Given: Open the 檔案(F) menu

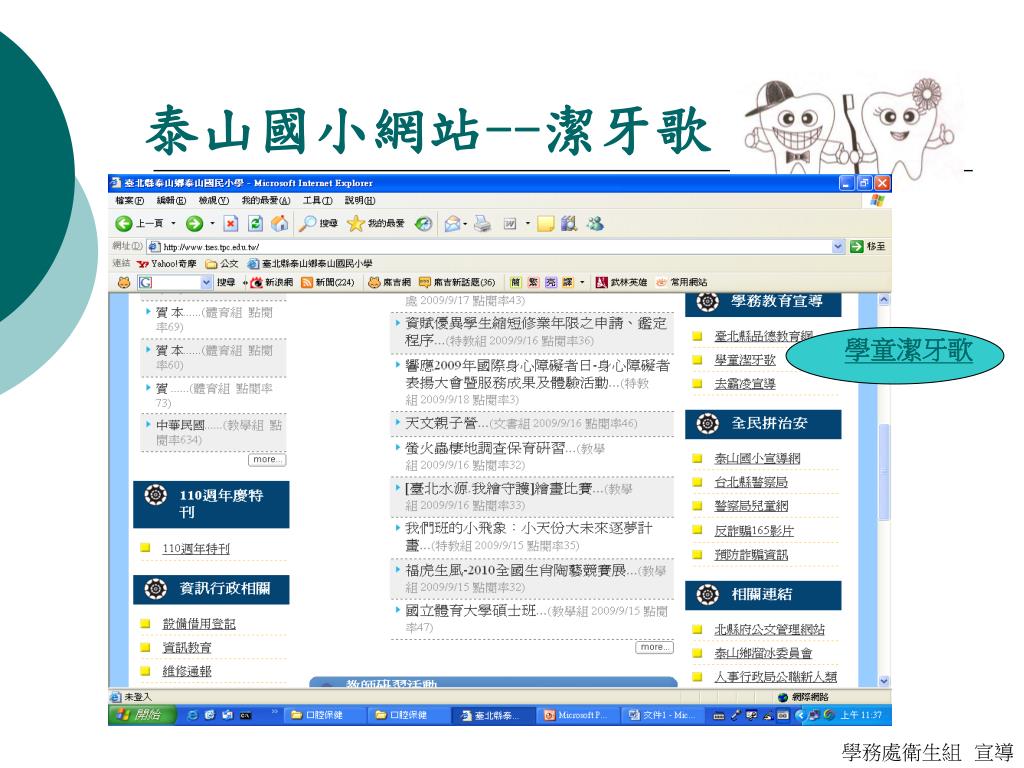Looking at the screenshot, I should point(129,200).
